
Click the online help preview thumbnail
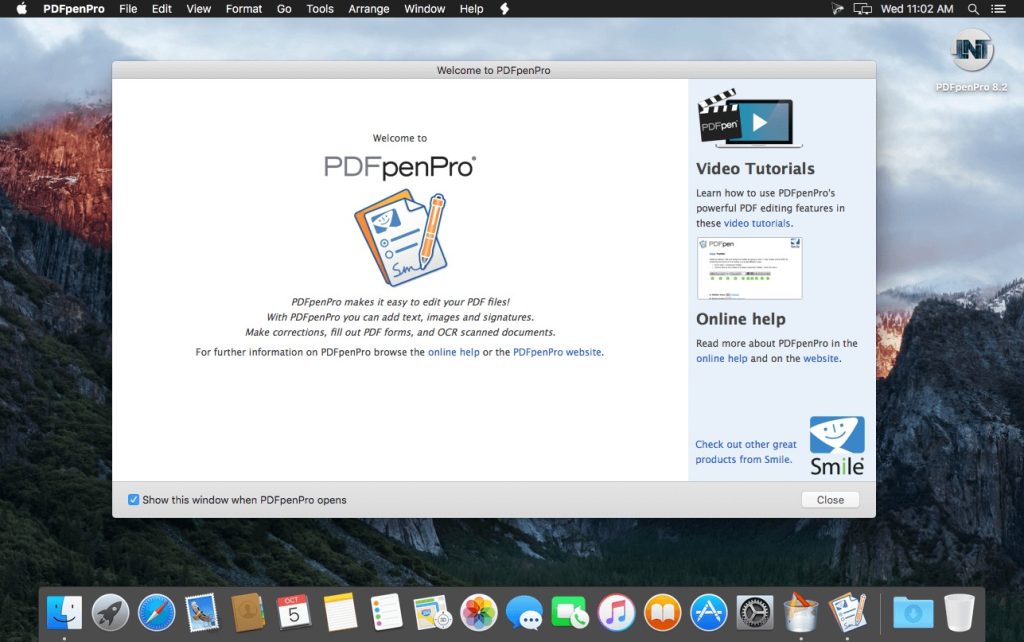coord(749,268)
